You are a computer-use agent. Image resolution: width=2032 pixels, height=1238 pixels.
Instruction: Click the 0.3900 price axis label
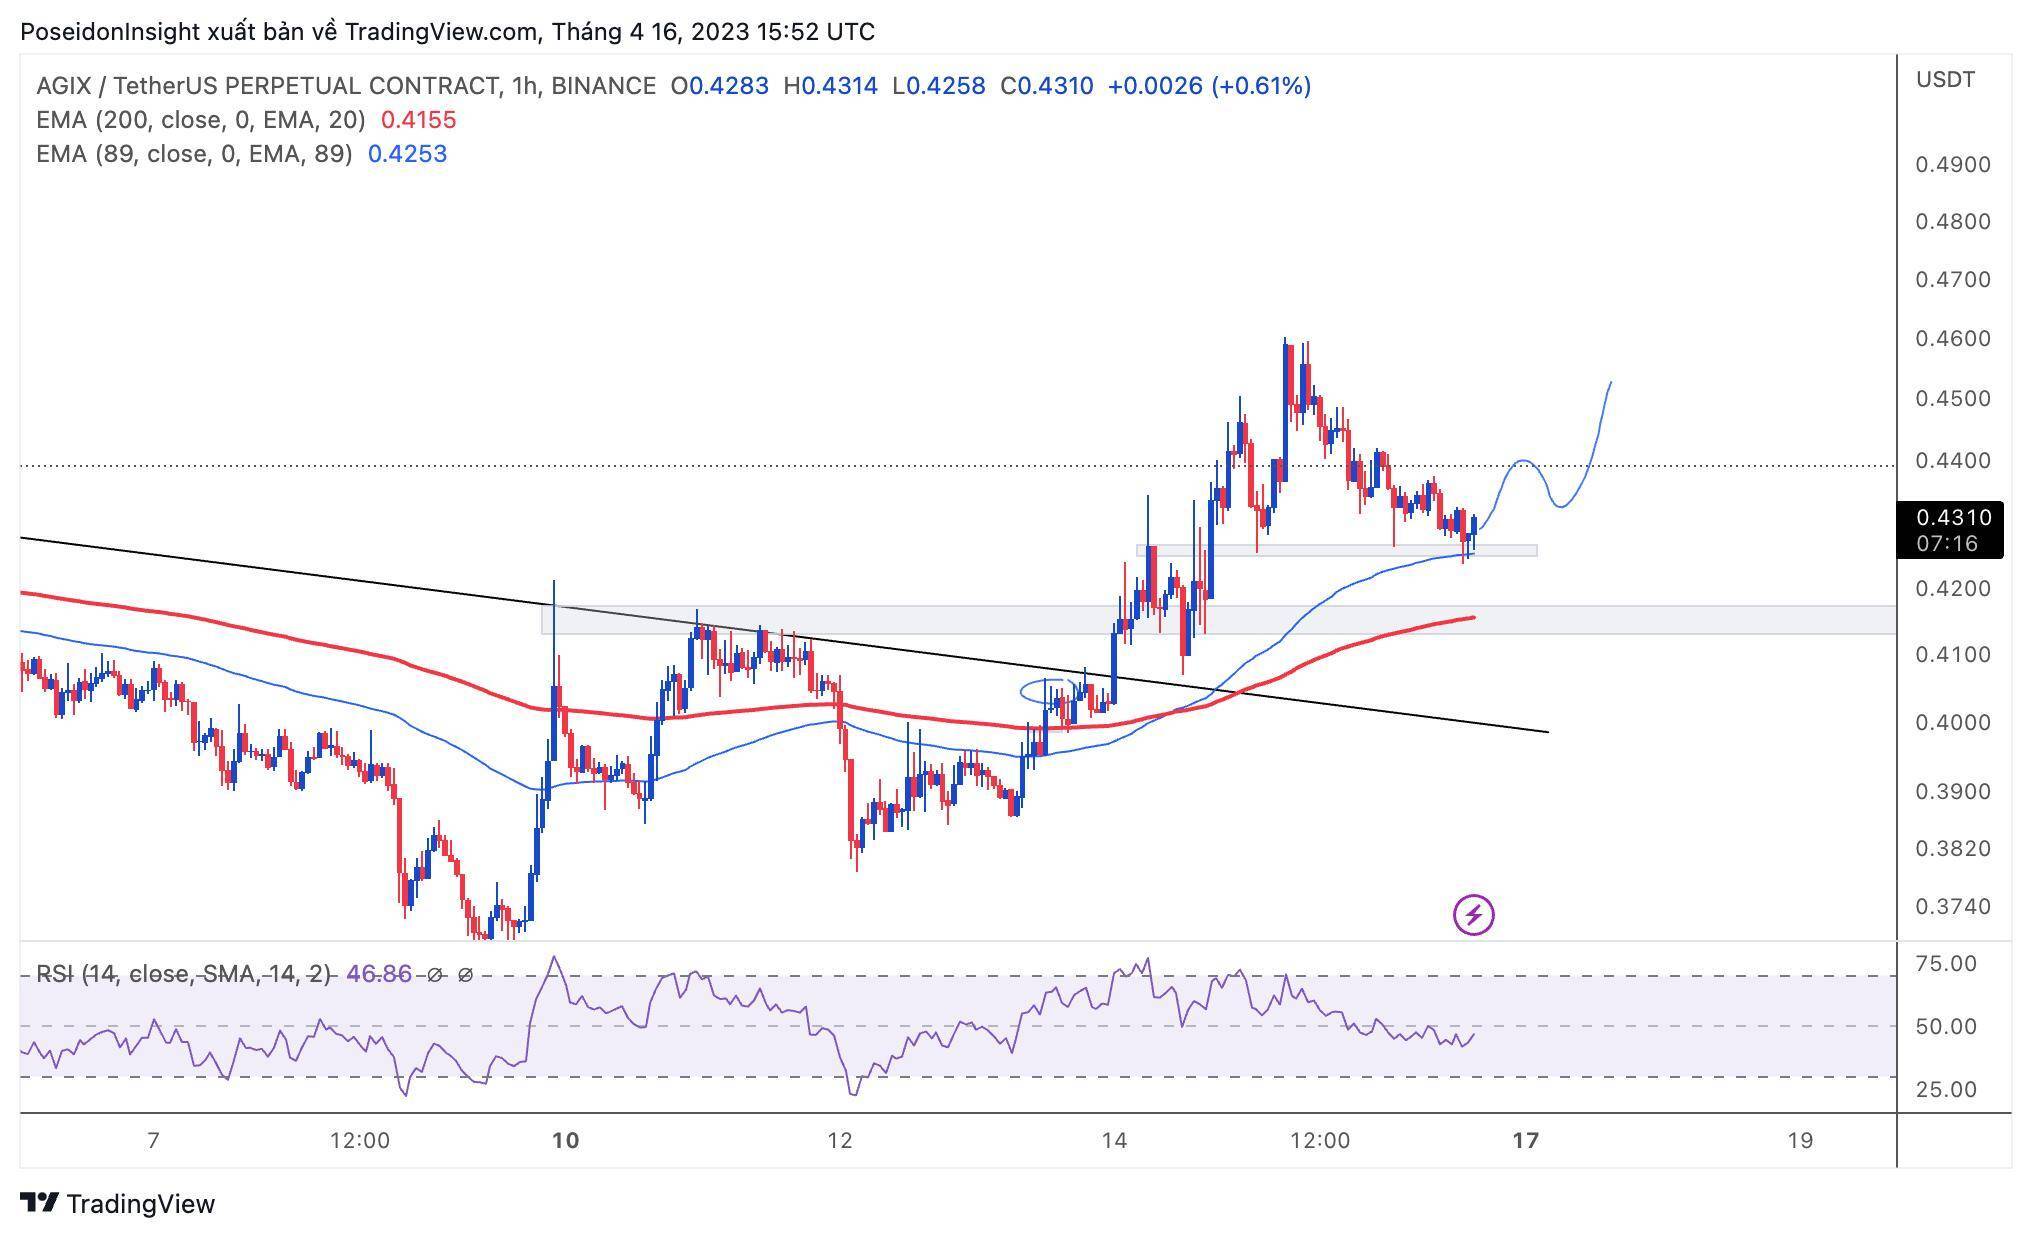coord(1952,792)
